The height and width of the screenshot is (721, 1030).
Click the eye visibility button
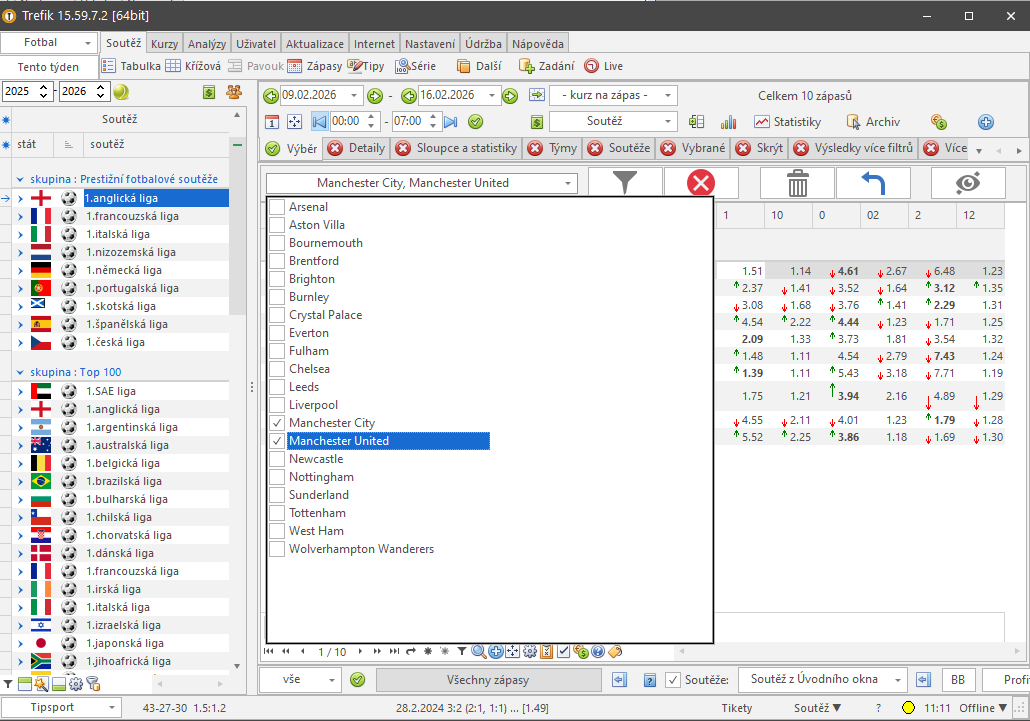pos(967,183)
